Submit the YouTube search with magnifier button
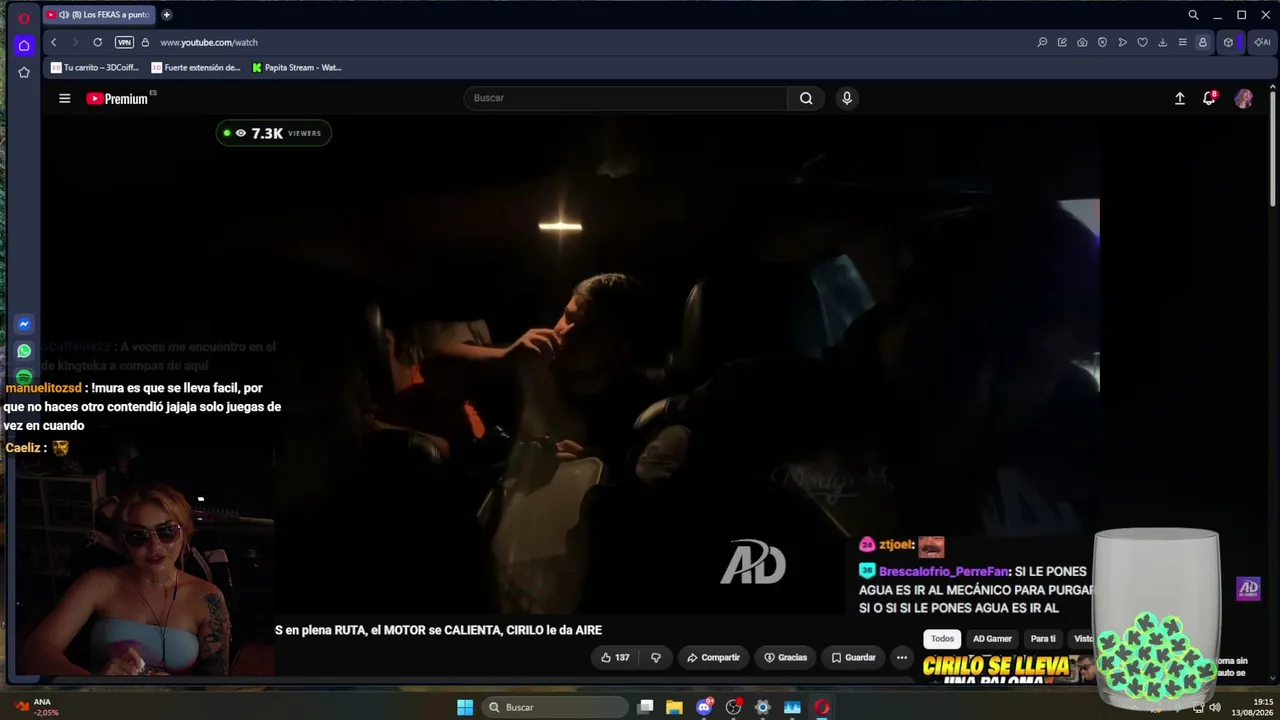1280x720 pixels. [806, 98]
